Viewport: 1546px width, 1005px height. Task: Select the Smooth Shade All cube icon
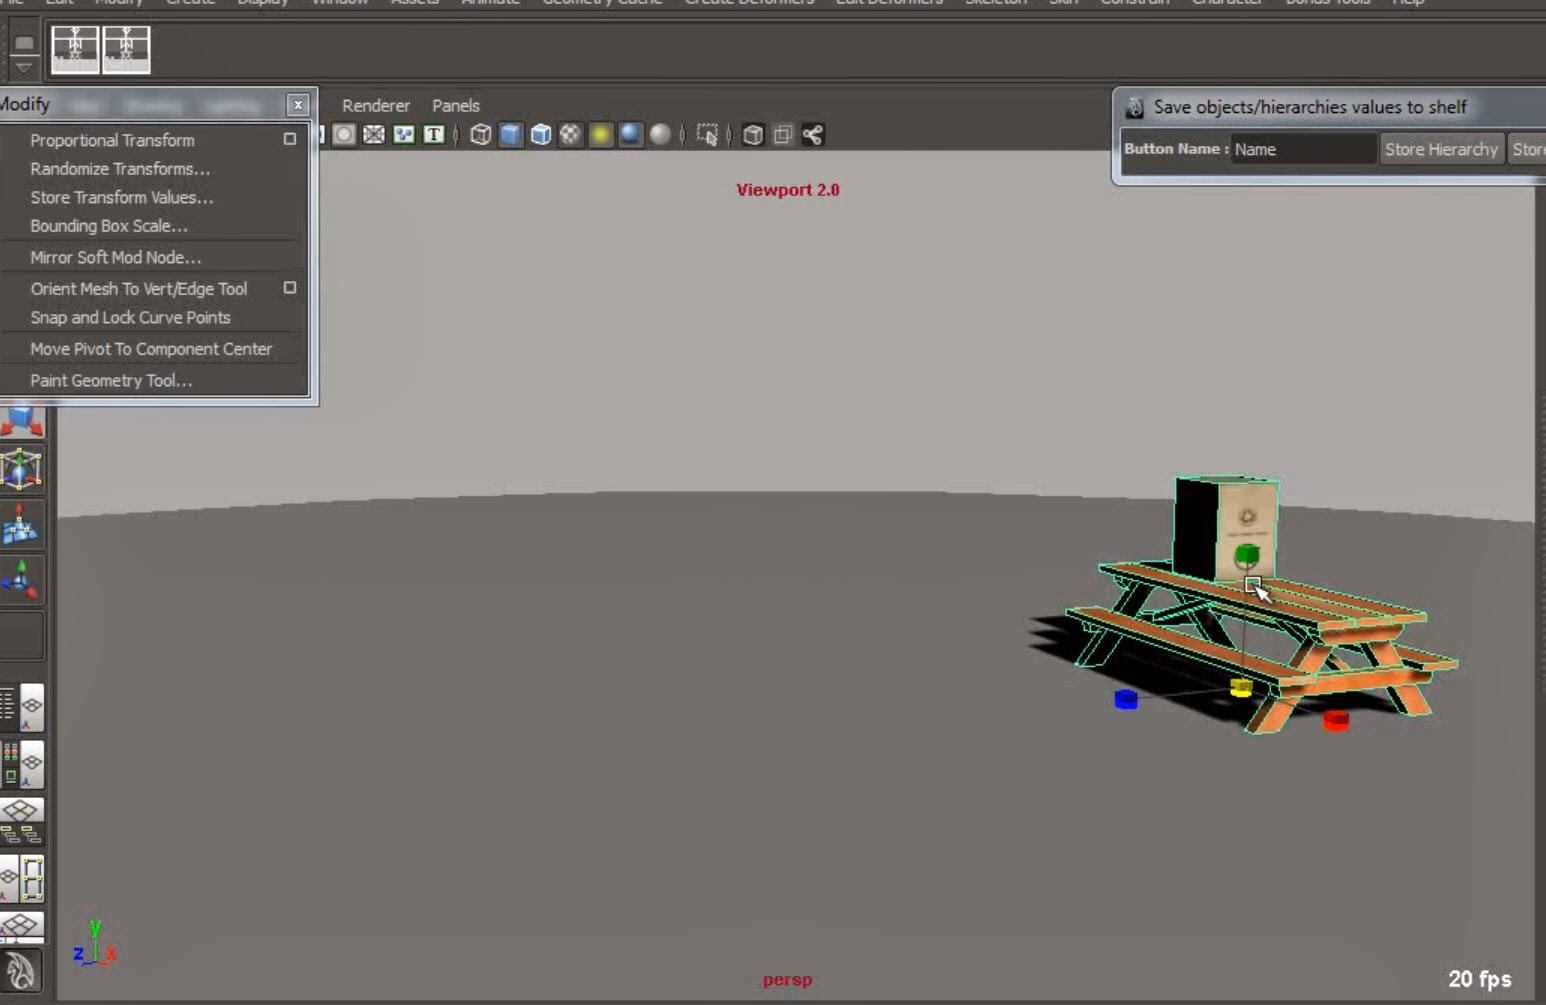coord(509,135)
